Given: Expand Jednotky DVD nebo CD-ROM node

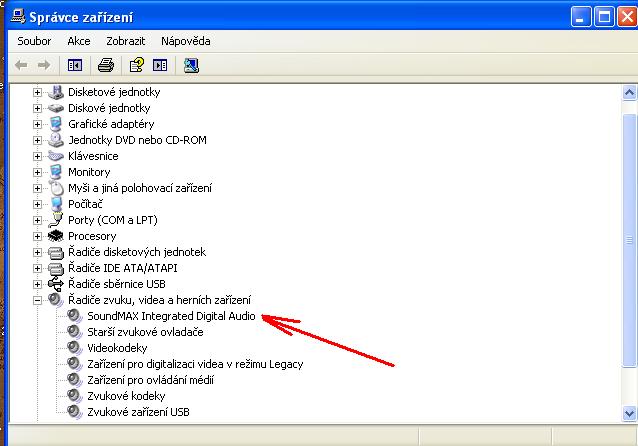Looking at the screenshot, I should pyautogui.click(x=37, y=140).
